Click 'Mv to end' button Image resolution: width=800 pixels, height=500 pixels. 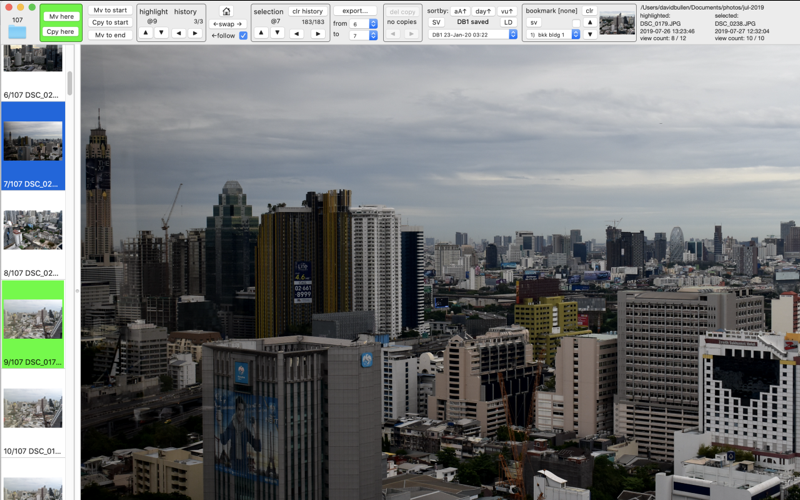coord(110,35)
